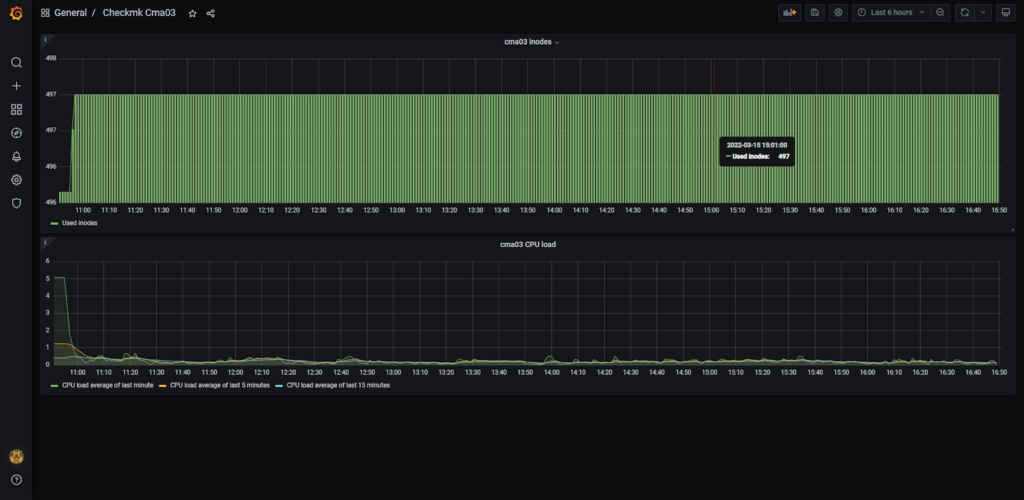The image size is (1024, 500).
Task: Click the 13:00 label on inodes time axis
Action: 397,210
